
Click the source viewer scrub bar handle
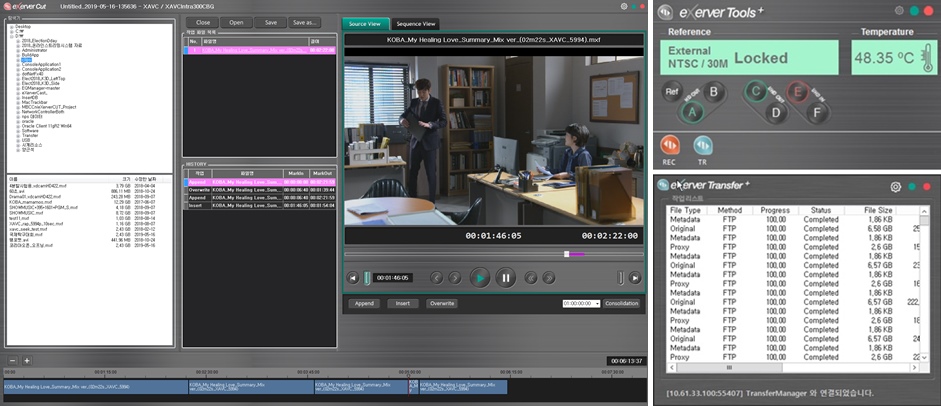click(x=567, y=254)
